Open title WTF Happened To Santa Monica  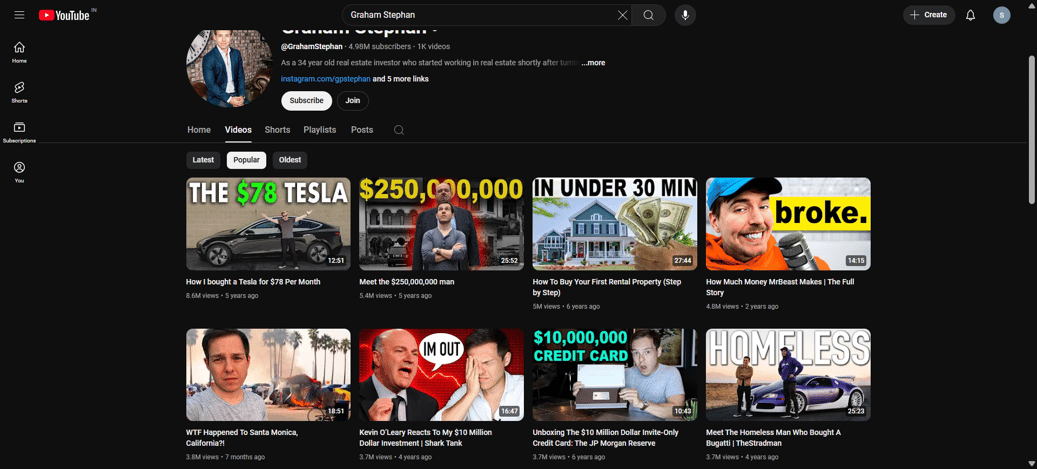pos(242,437)
